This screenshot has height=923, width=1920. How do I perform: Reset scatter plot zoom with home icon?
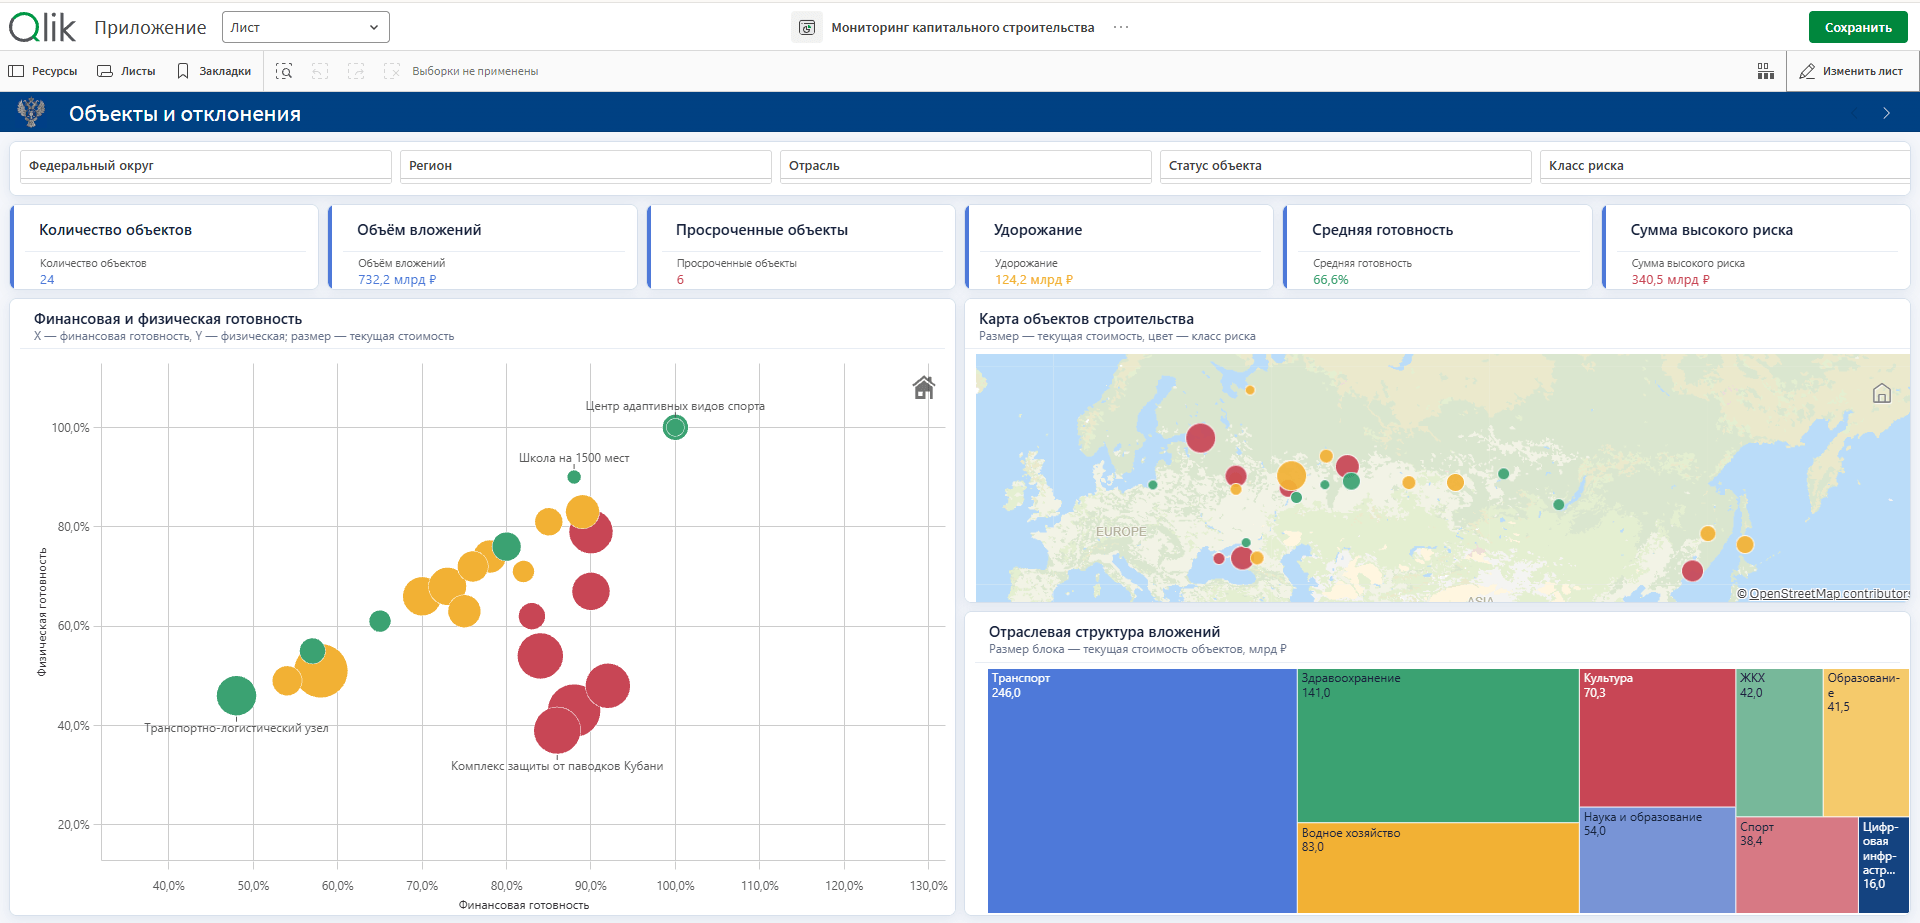[924, 387]
